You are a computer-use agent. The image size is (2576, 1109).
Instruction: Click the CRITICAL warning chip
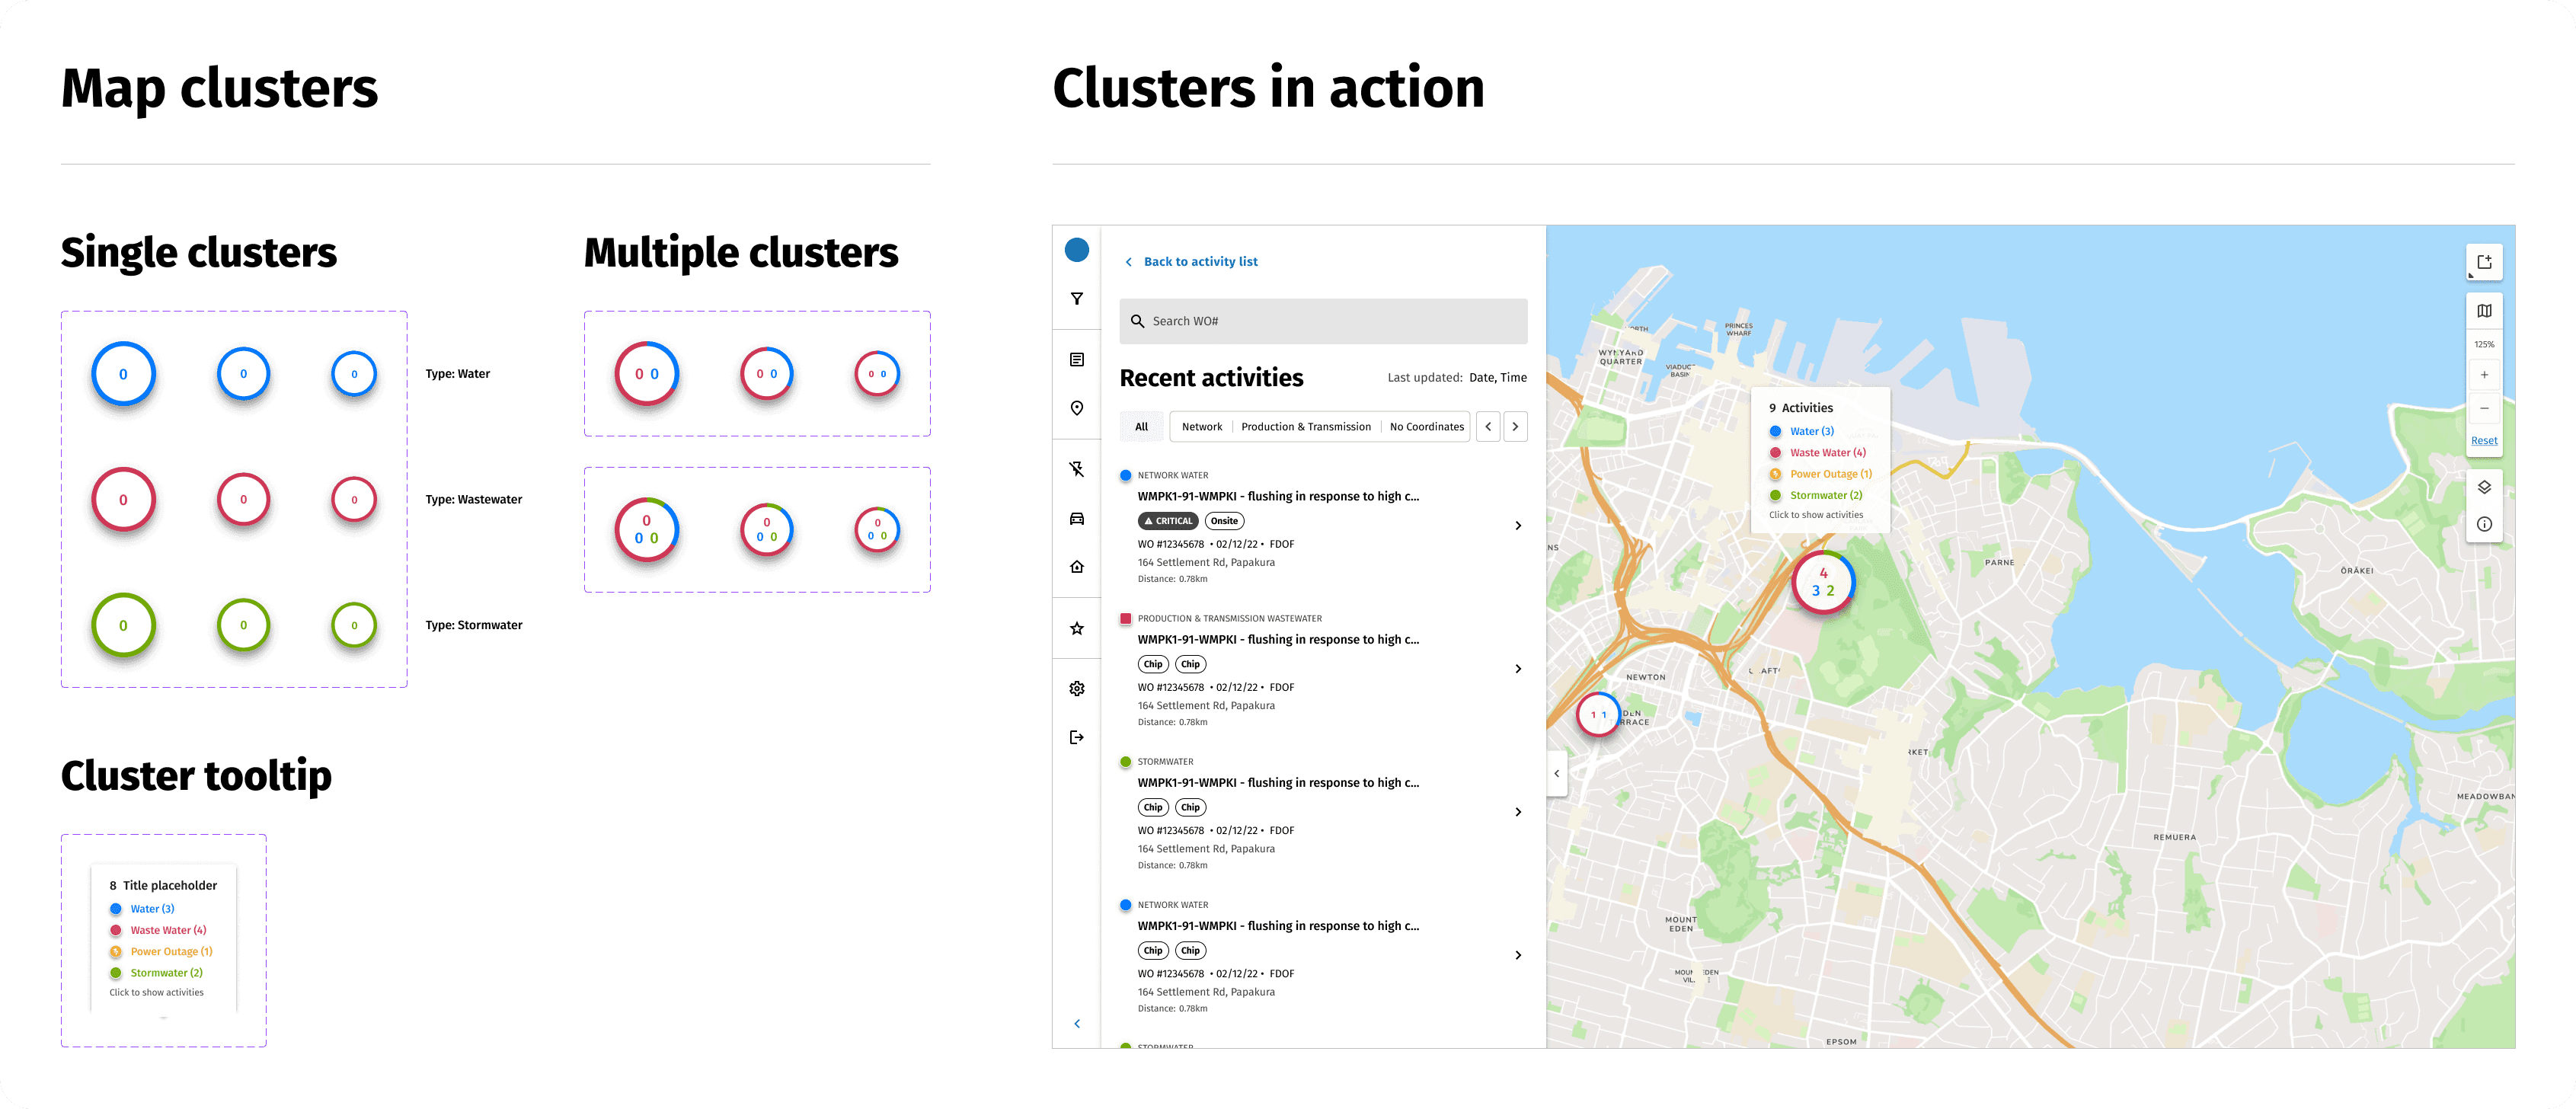pyautogui.click(x=1168, y=521)
